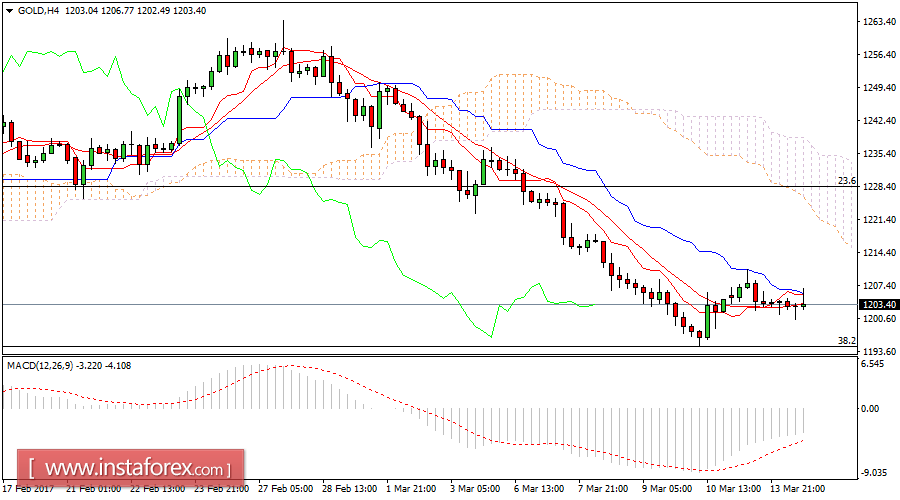900x500 pixels.
Task: Click price scale value 1193.60
Action: coord(880,351)
